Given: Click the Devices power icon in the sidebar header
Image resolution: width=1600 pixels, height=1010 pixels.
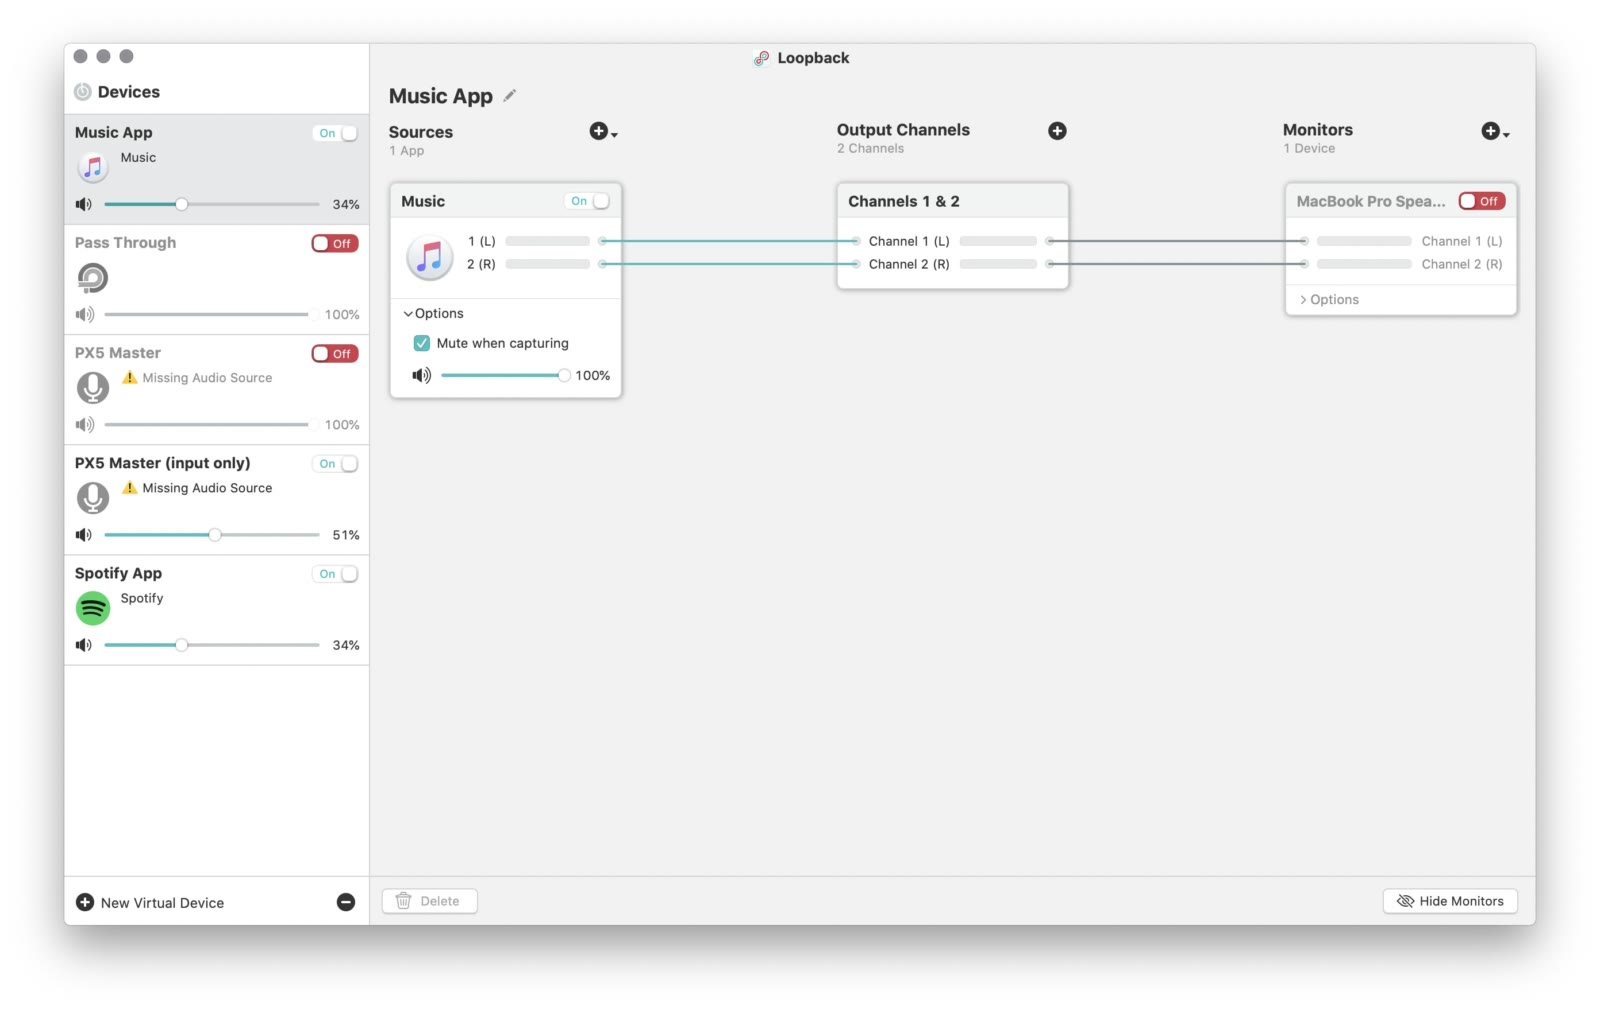Looking at the screenshot, I should tap(83, 92).
